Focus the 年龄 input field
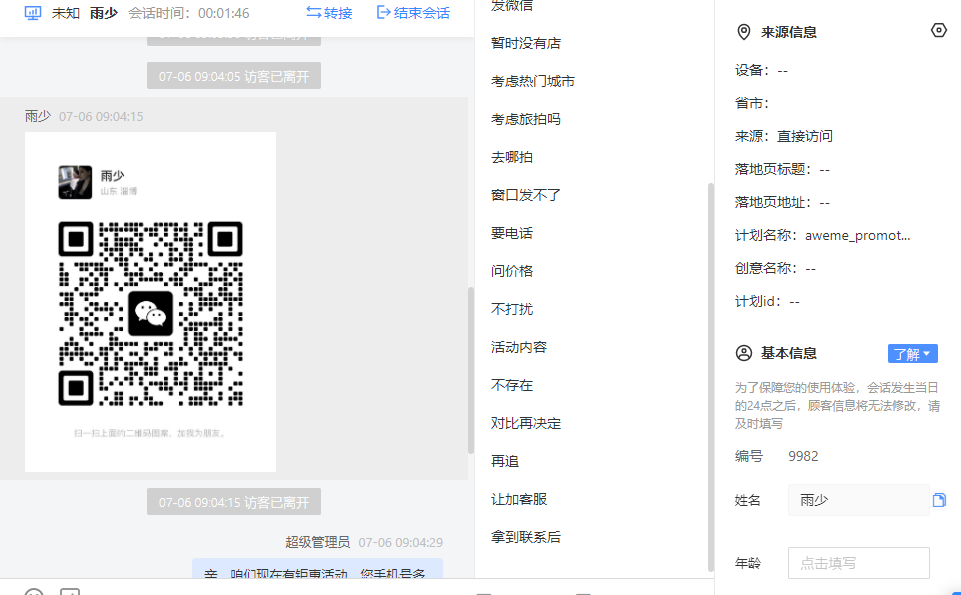961x595 pixels. point(859,563)
